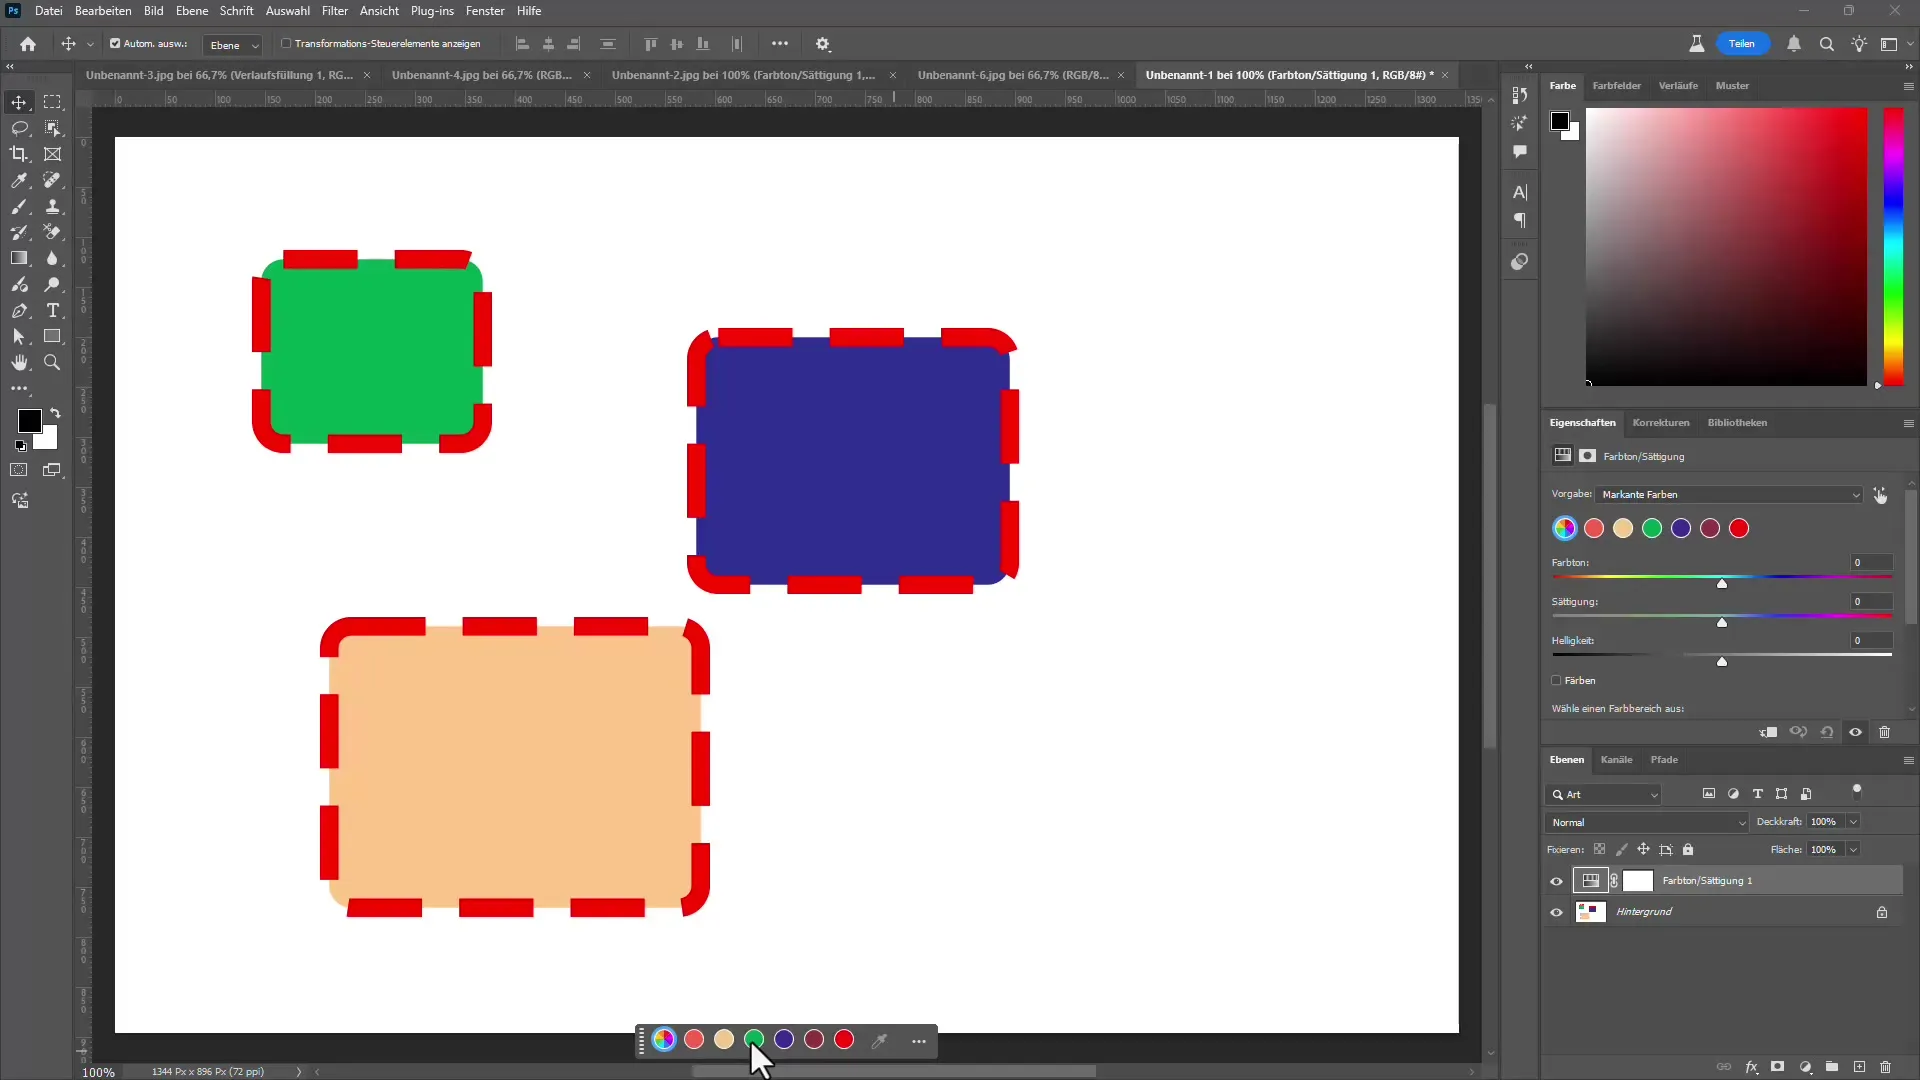Enable Transformations-Steuerelemente anzeigen checkbox

point(286,44)
